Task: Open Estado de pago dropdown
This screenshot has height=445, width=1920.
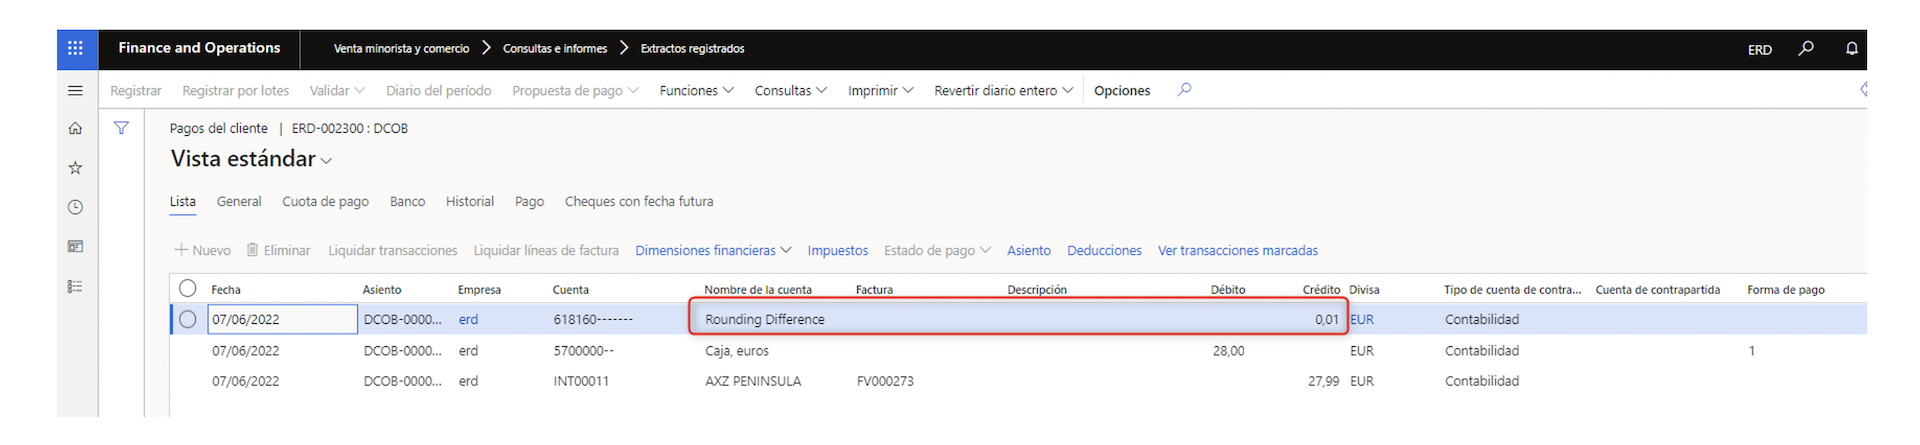Action: click(937, 250)
